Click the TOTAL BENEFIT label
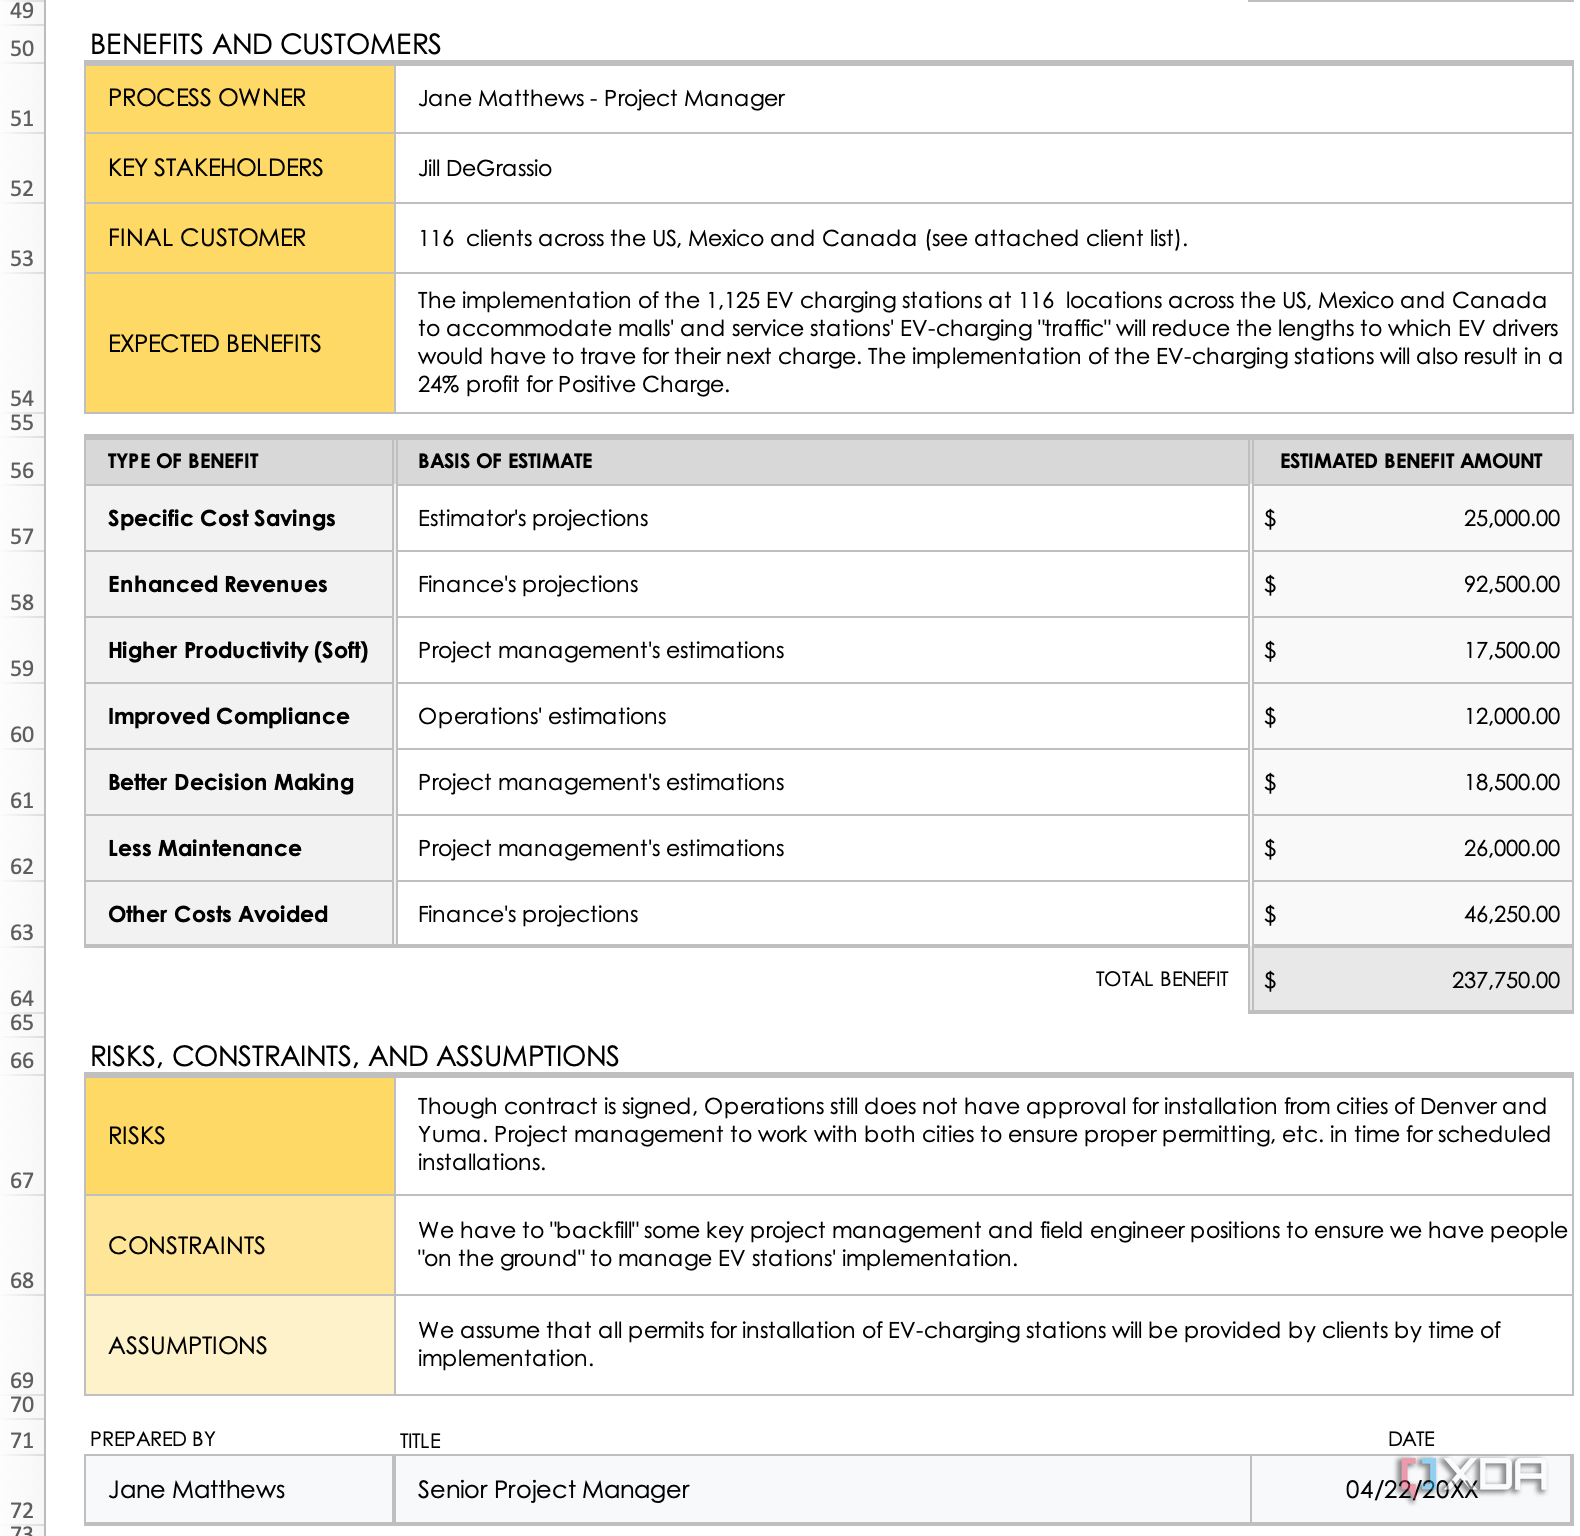 pyautogui.click(x=1161, y=979)
